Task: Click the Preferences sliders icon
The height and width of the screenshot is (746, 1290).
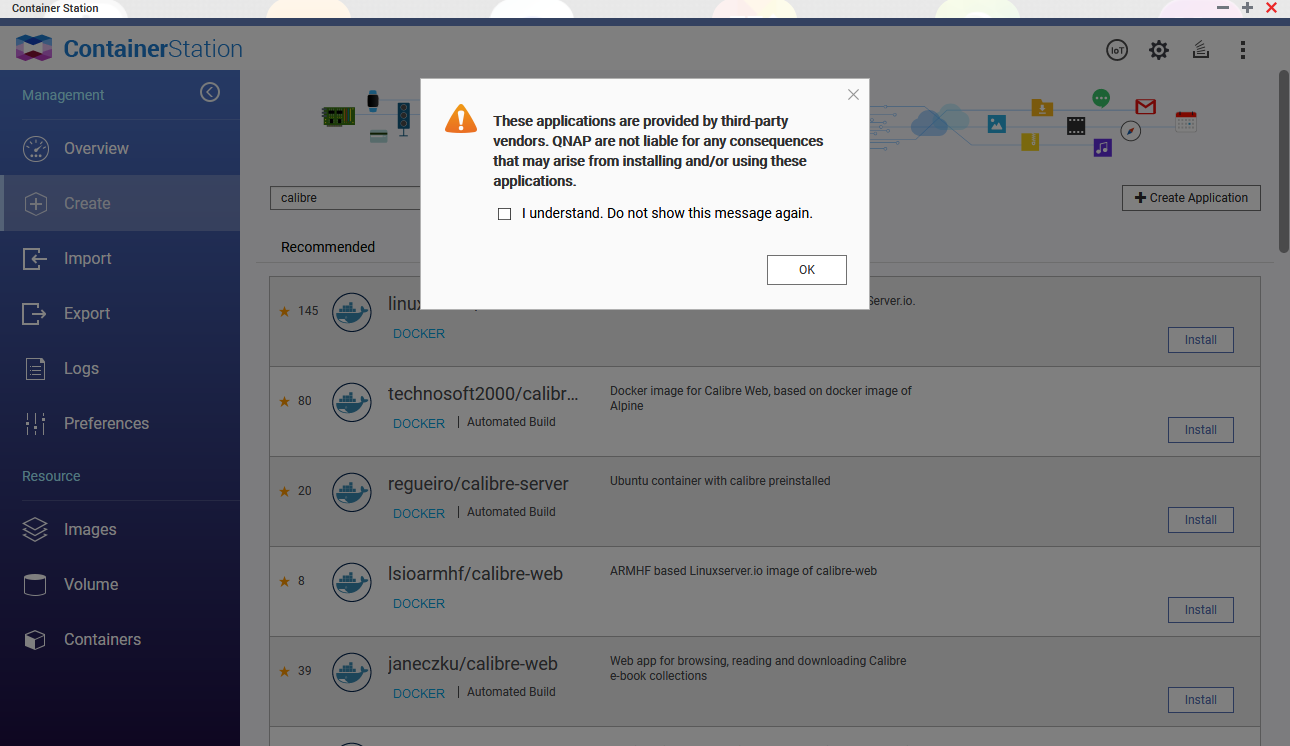Action: 35,423
